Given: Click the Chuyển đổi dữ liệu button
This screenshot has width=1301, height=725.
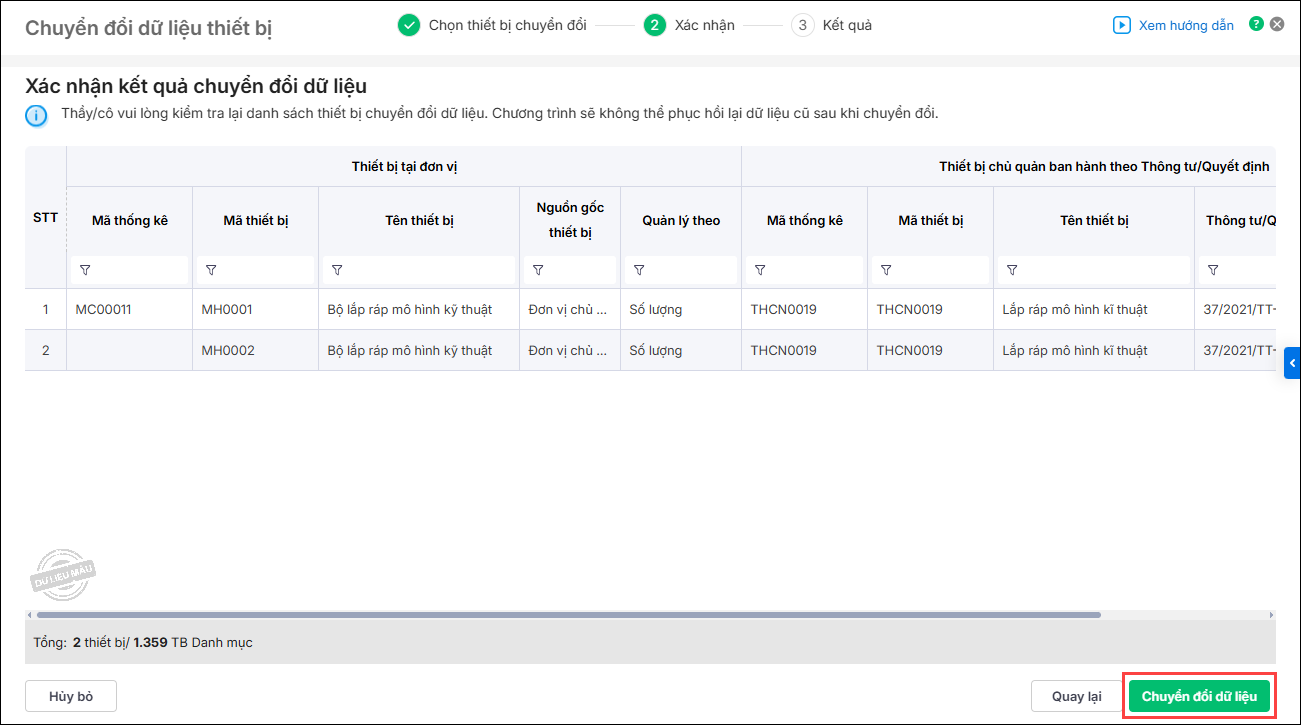Looking at the screenshot, I should tap(1199, 696).
